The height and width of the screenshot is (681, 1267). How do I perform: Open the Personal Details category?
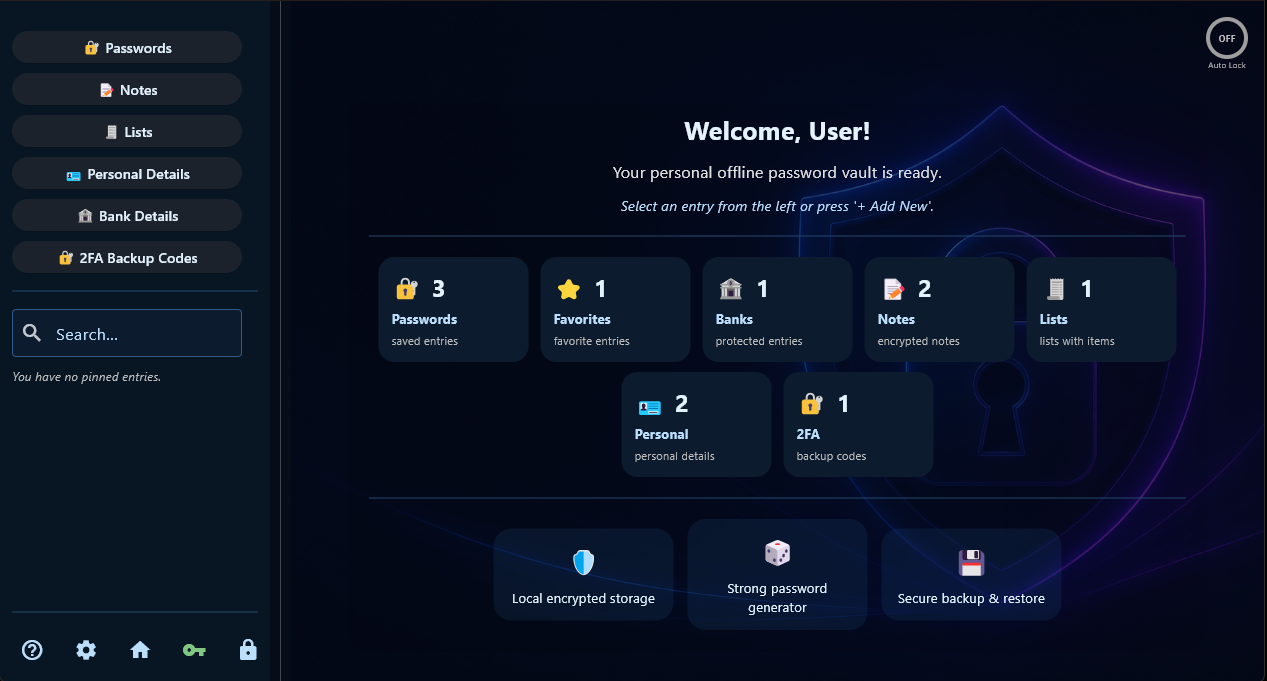(127, 173)
